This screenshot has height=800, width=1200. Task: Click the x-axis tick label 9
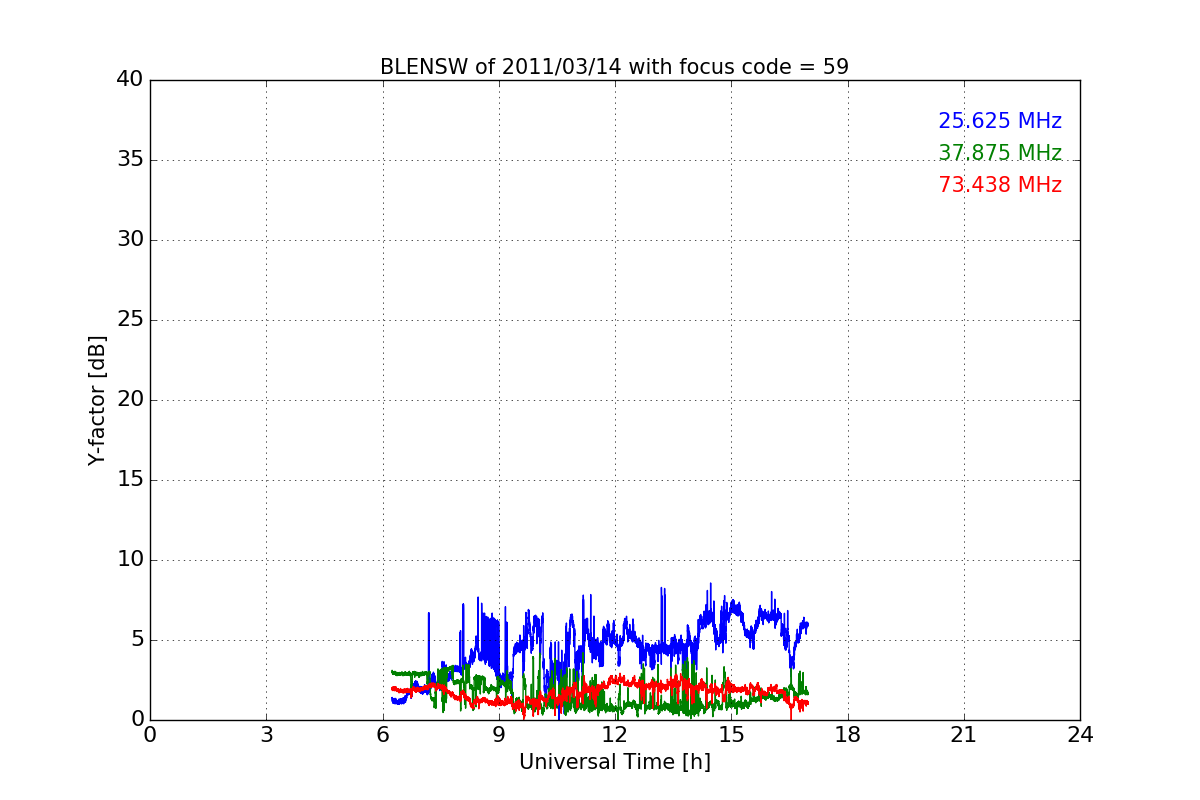pyautogui.click(x=499, y=735)
